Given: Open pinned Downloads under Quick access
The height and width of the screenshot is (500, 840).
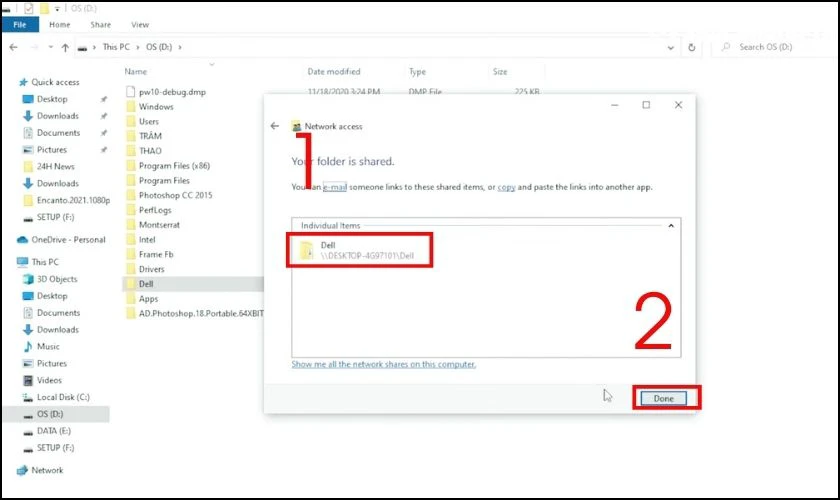Looking at the screenshot, I should point(51,116).
